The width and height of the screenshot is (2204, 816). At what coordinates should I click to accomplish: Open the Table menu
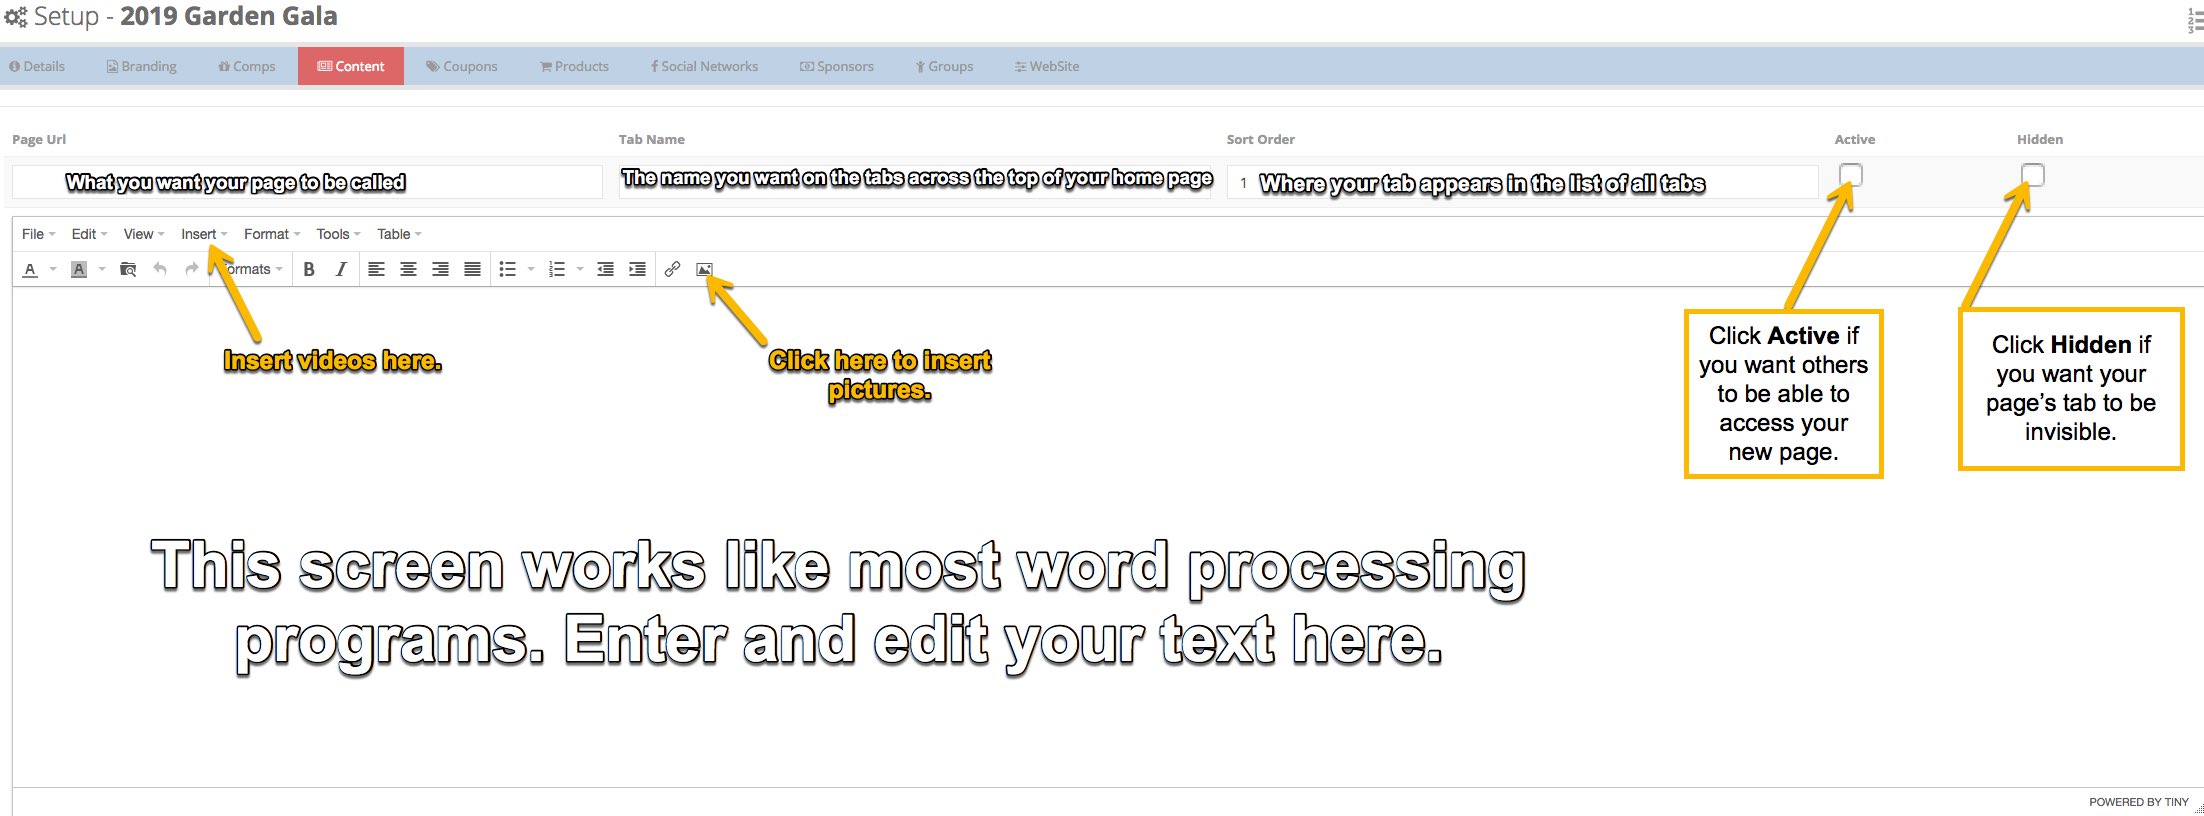tap(398, 234)
